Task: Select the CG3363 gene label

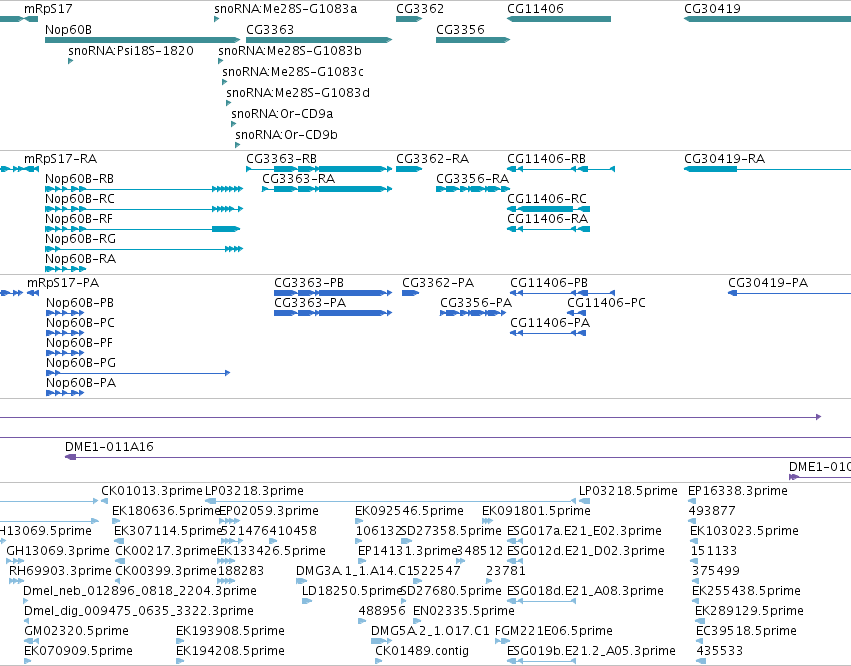Action: click(x=270, y=29)
